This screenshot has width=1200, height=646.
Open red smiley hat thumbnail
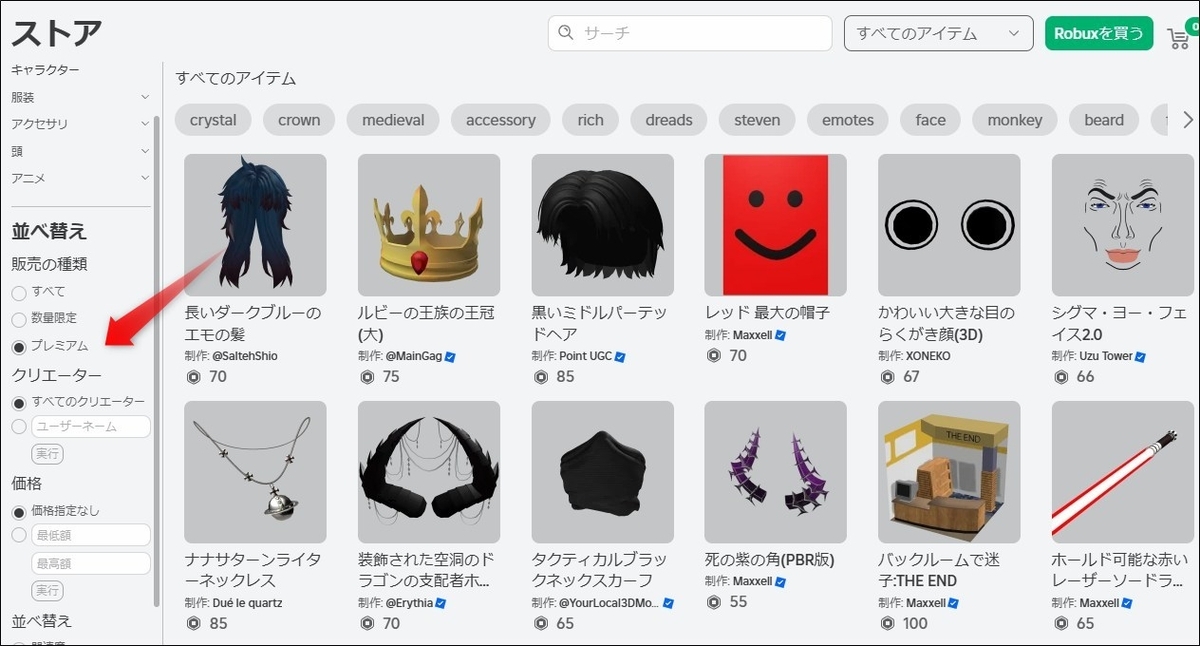tap(775, 225)
